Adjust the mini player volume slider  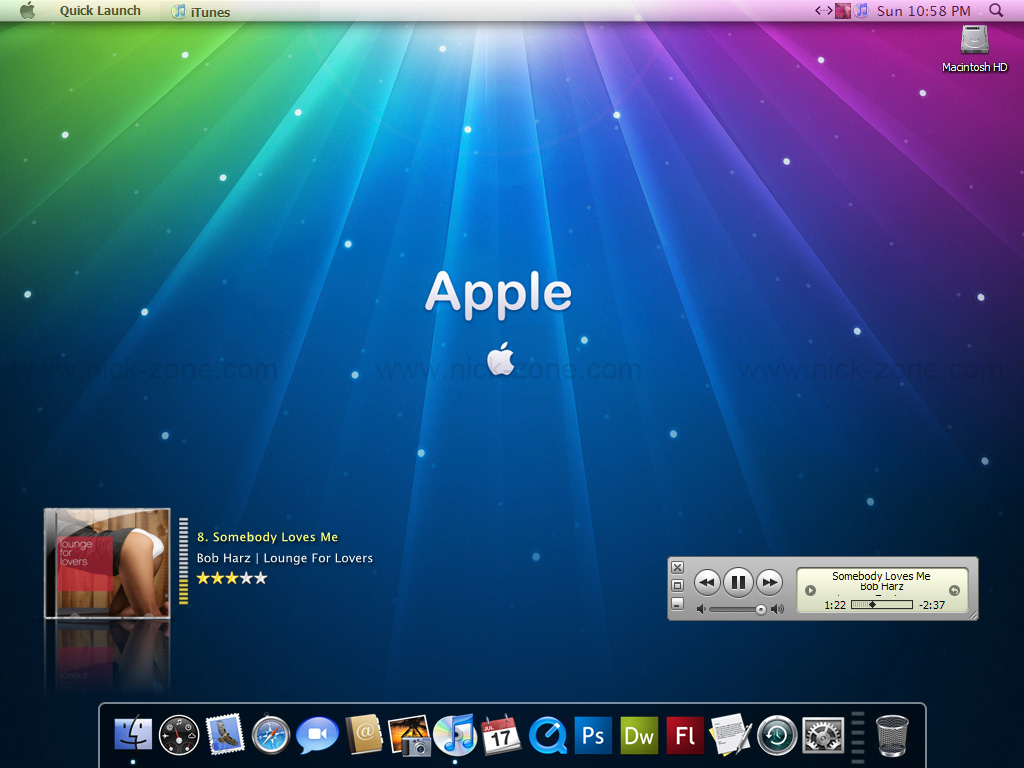coord(737,609)
